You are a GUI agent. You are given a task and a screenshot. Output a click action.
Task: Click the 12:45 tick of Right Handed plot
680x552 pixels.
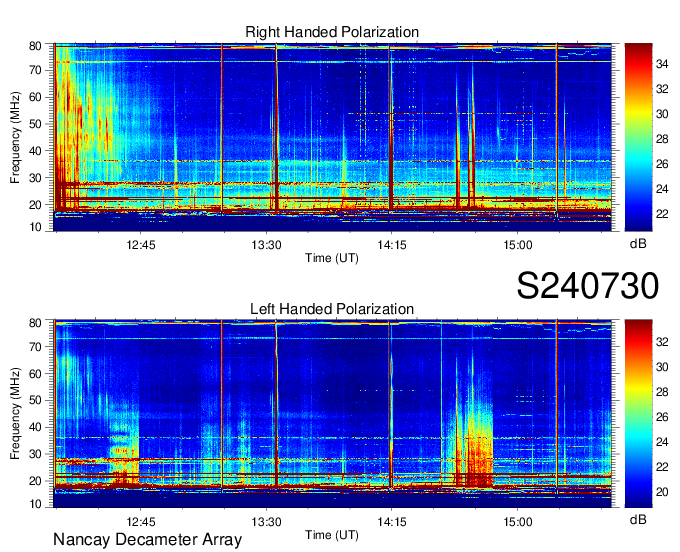tap(141, 245)
